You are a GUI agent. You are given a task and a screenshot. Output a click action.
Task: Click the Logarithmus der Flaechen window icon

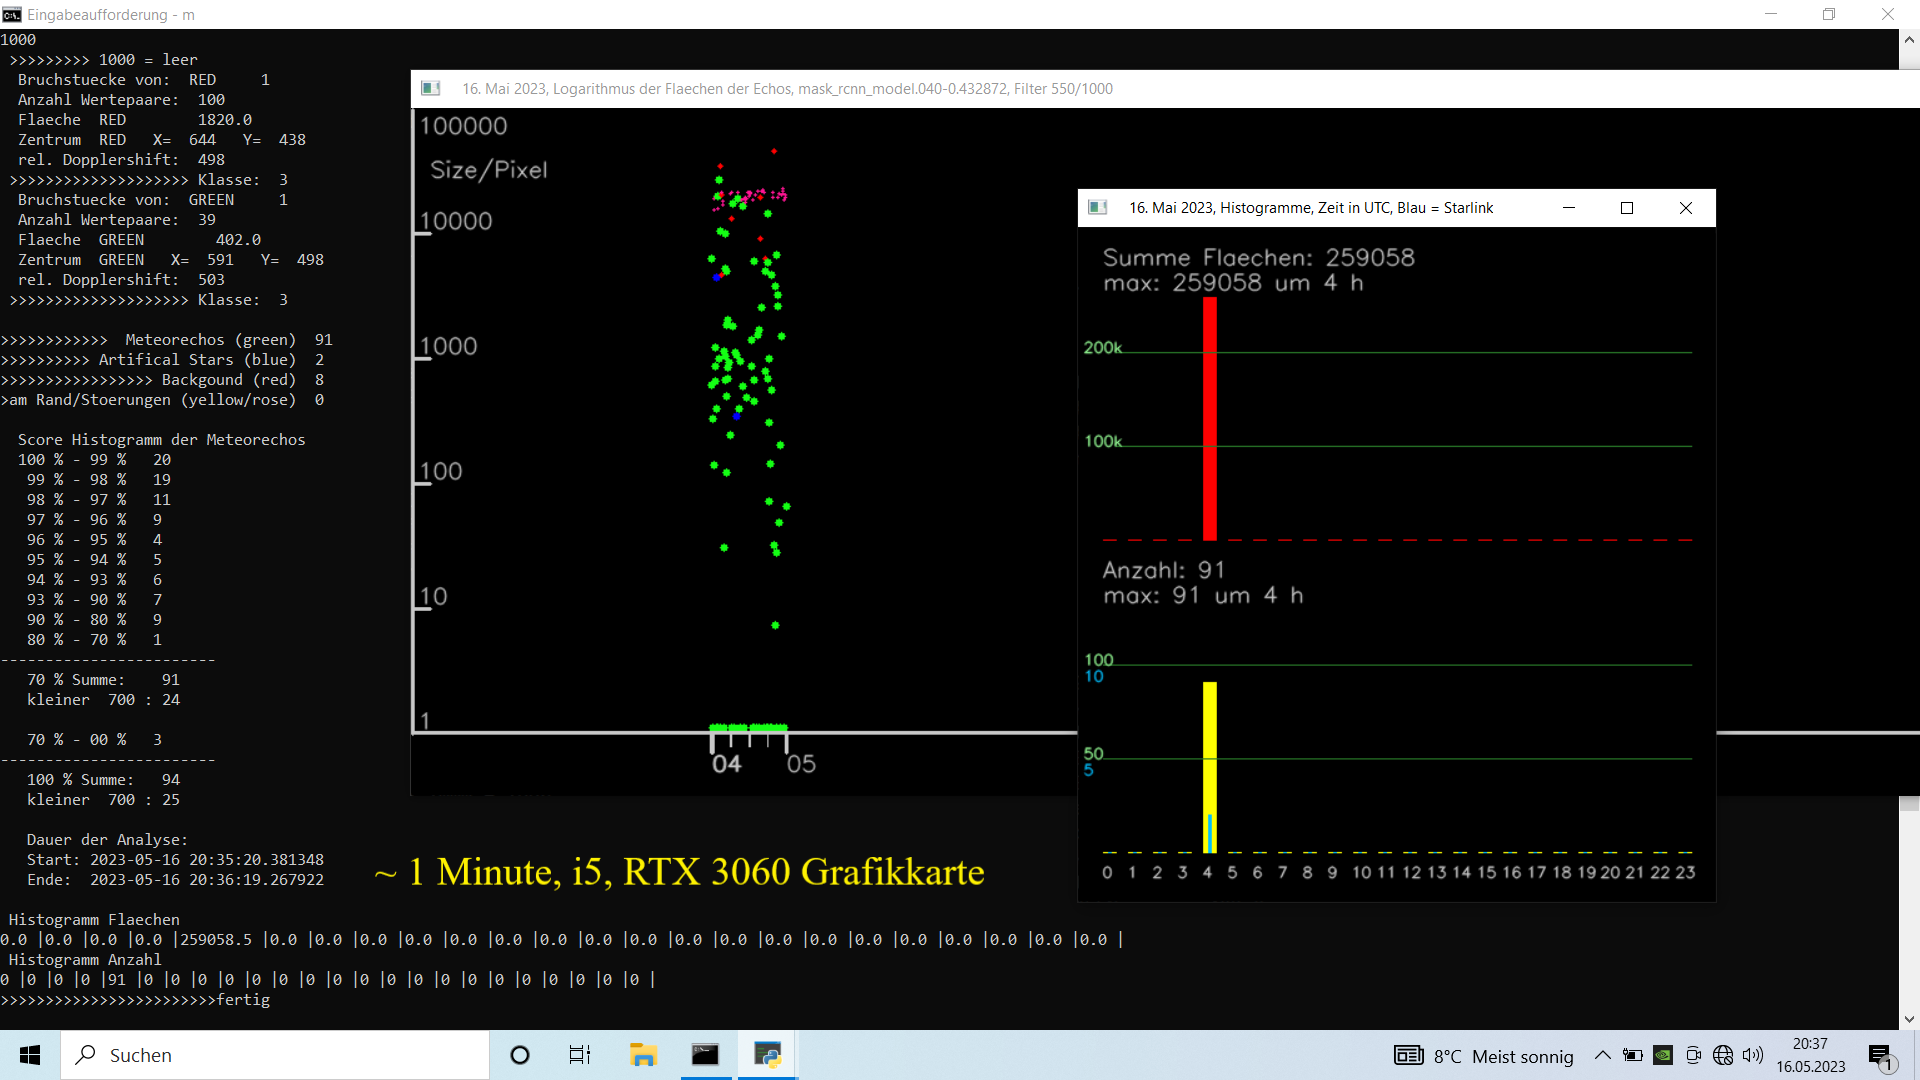coord(431,88)
